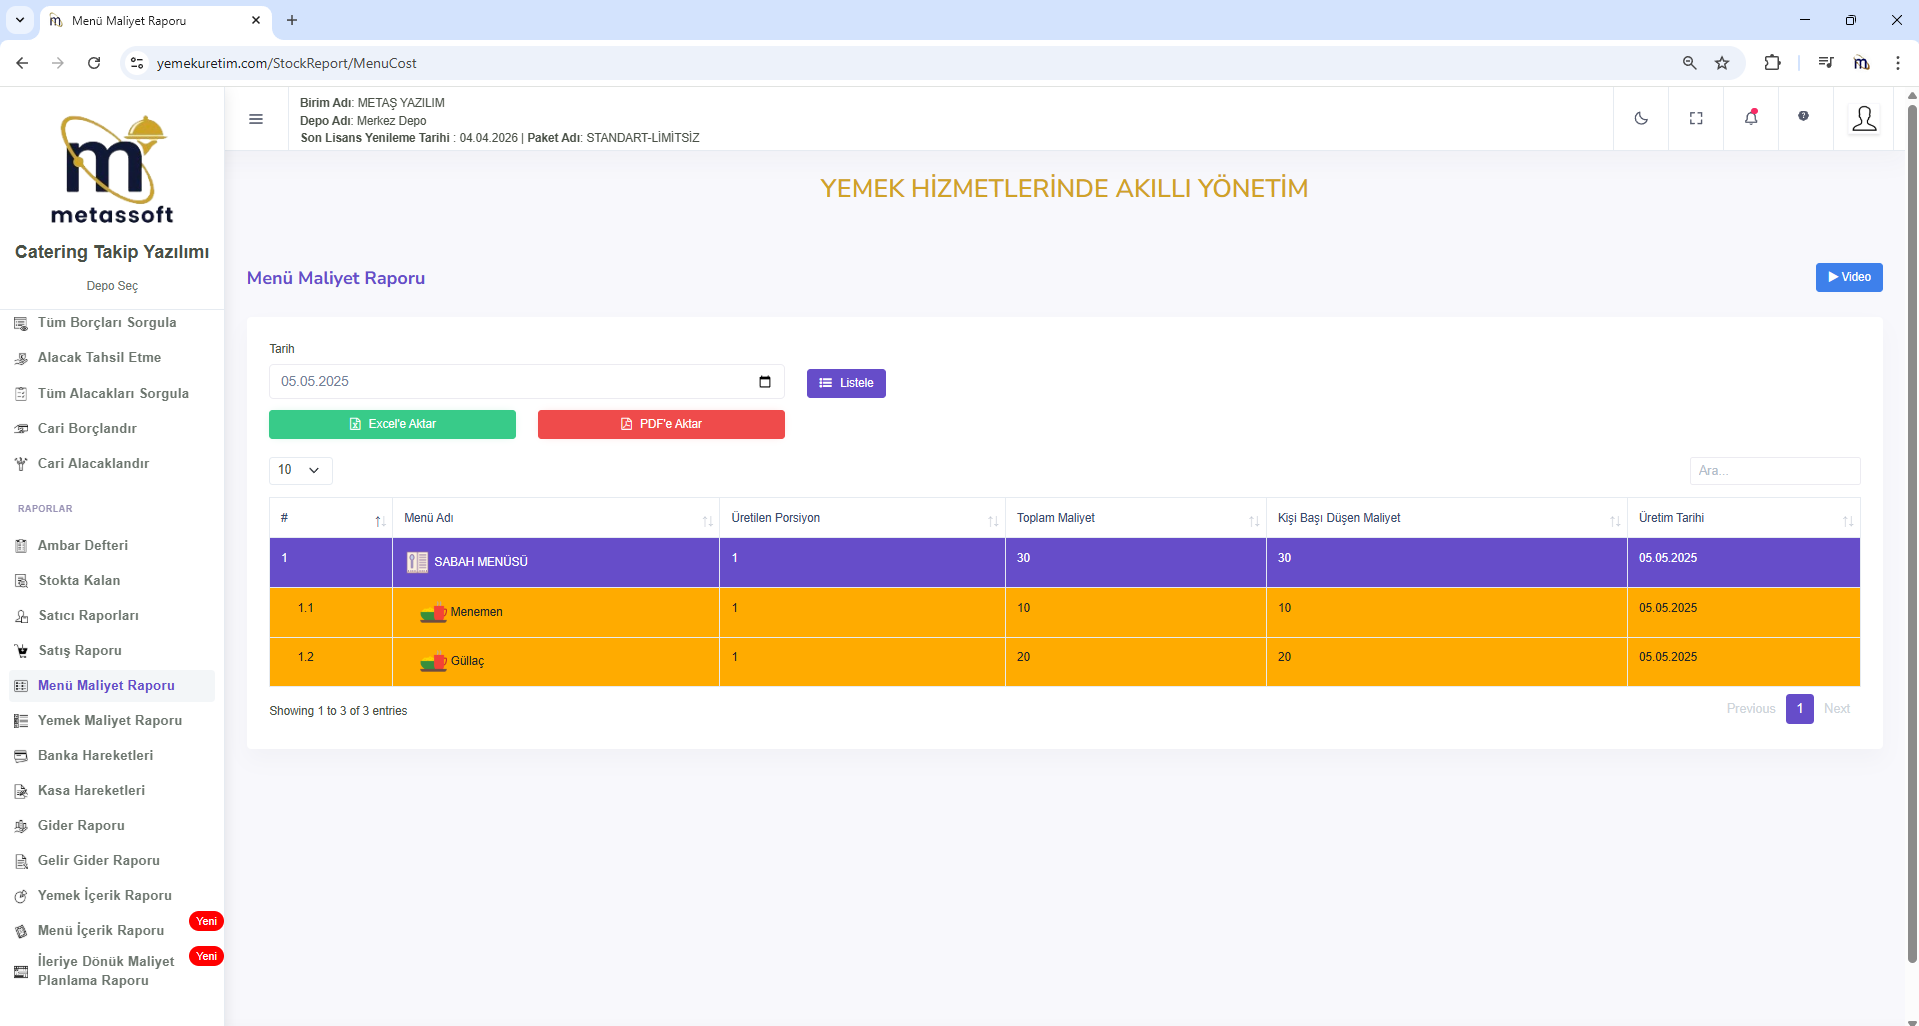Open browser extensions puzzle icon

point(1772,63)
